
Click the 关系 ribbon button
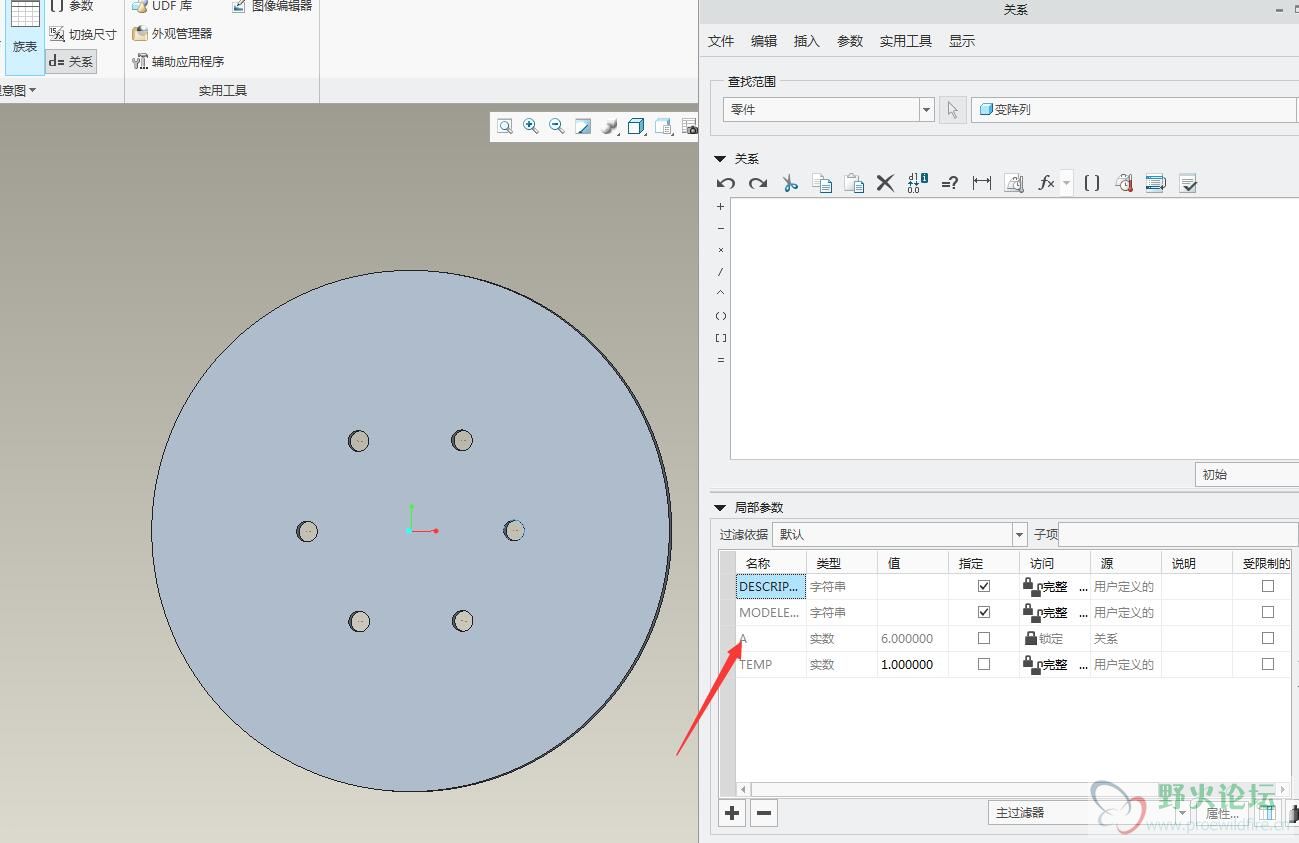tap(71, 61)
